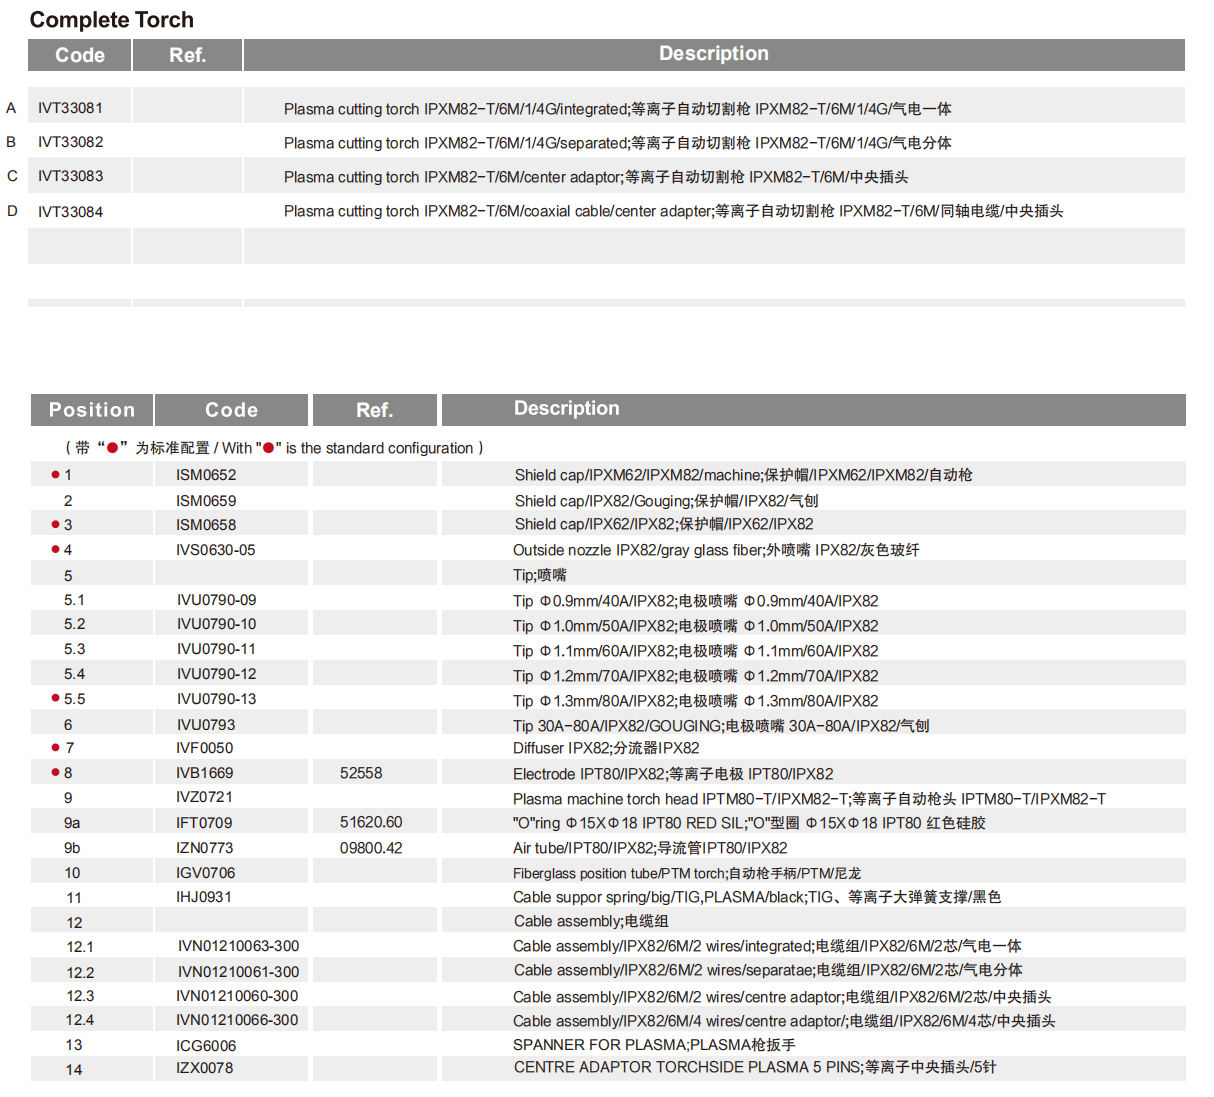Select the IPXM82-T/6M/center adaptor torch description
This screenshot has width=1214, height=1097.
[596, 177]
